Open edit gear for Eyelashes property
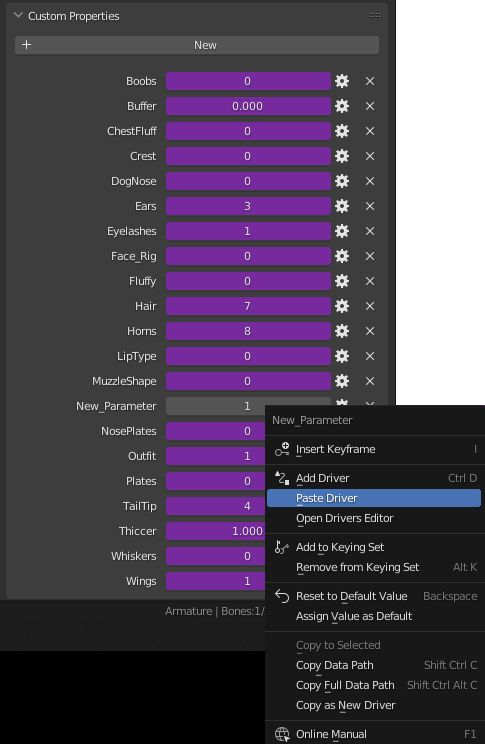485x744 pixels. click(x=342, y=231)
